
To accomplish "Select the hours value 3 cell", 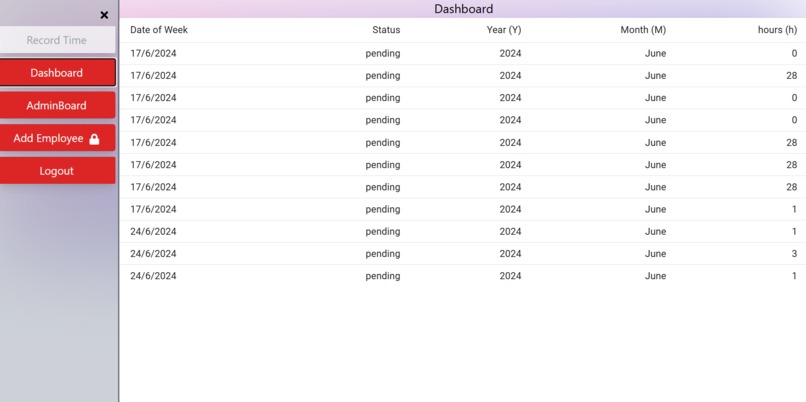I will 794,253.
